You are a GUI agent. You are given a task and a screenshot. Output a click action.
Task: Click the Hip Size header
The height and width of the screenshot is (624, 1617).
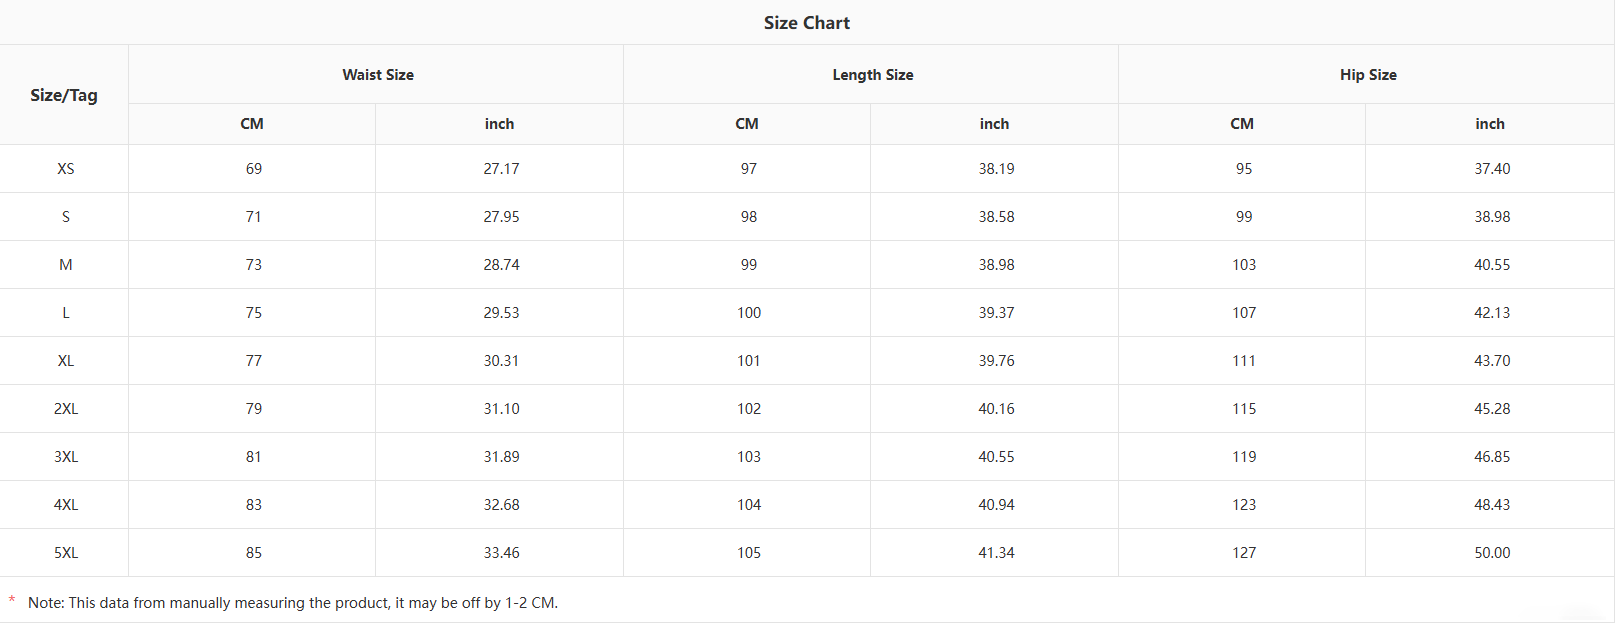1368,75
